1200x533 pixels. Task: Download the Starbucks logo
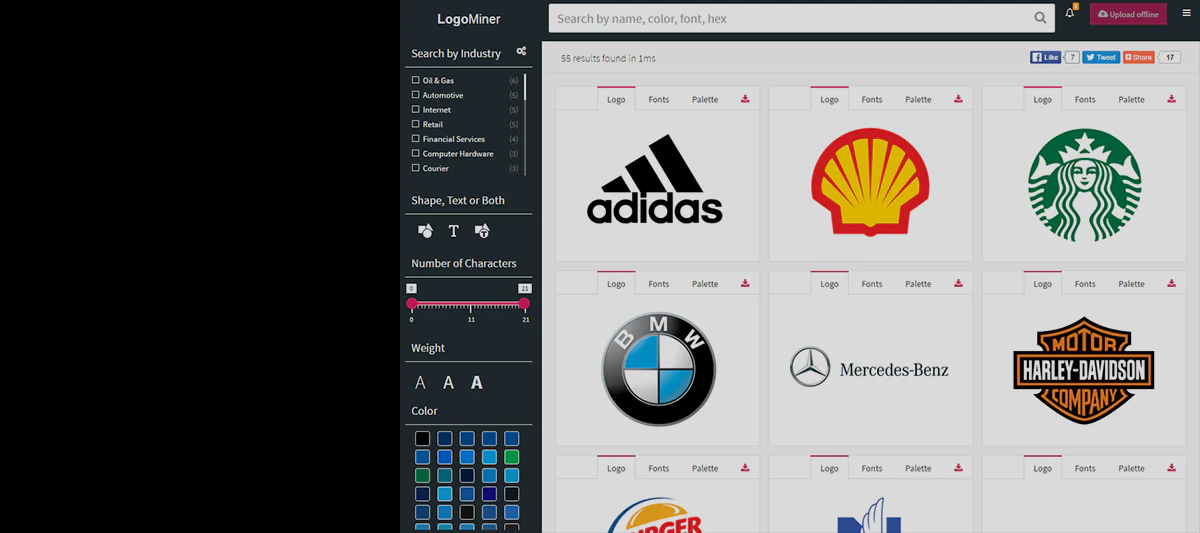tap(1171, 99)
